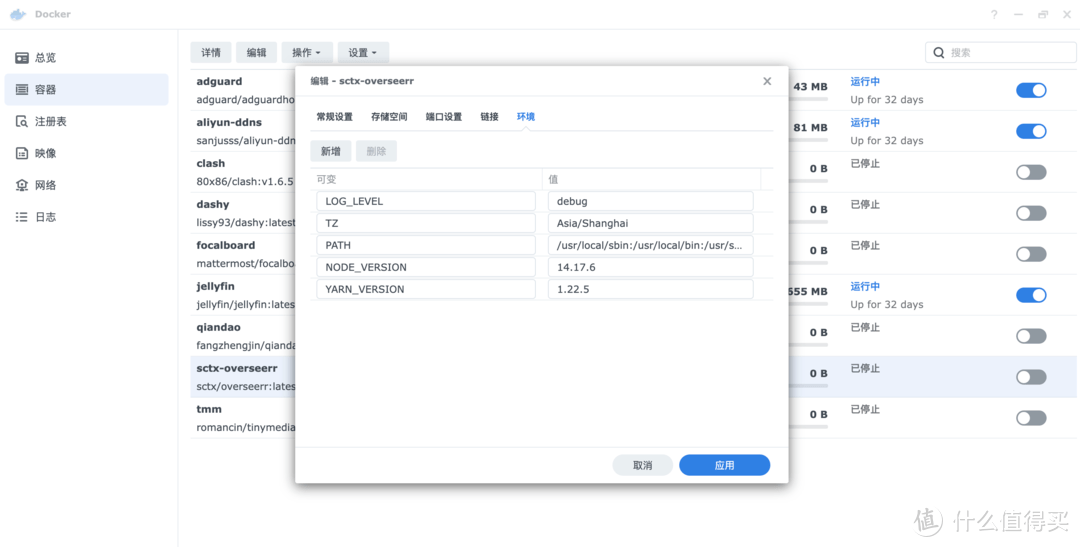Screen dimensions: 1080x547
Task: Start the clash container via its switch
Action: pyautogui.click(x=1031, y=172)
